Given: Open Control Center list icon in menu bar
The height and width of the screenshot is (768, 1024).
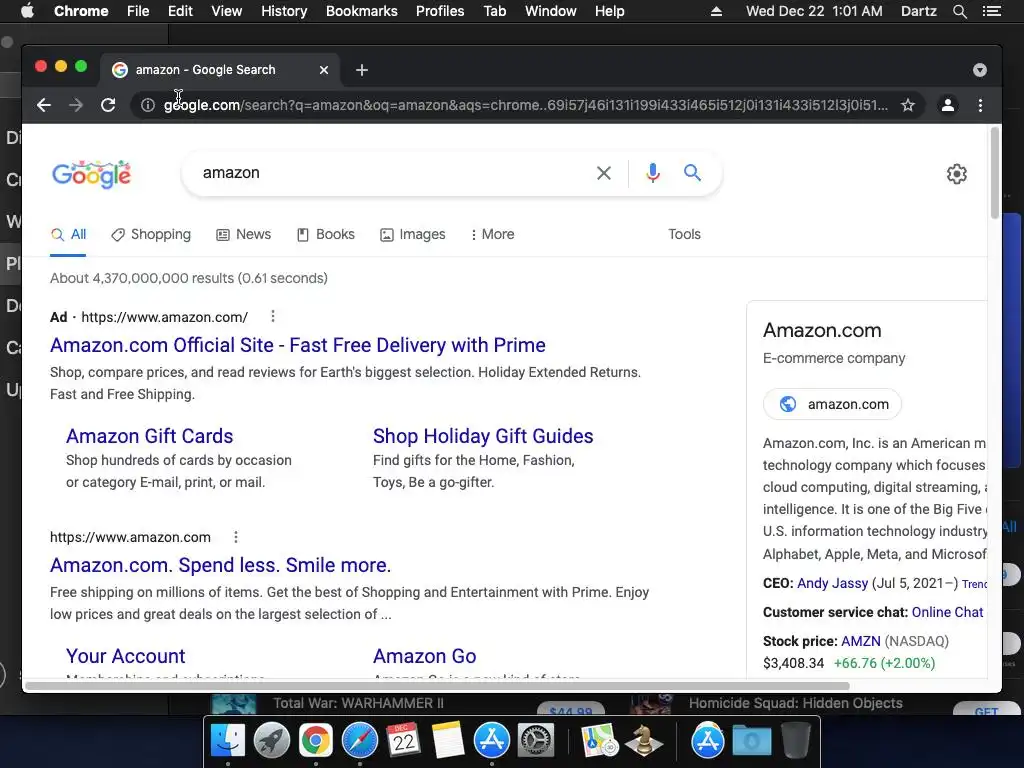Looking at the screenshot, I should (991, 11).
